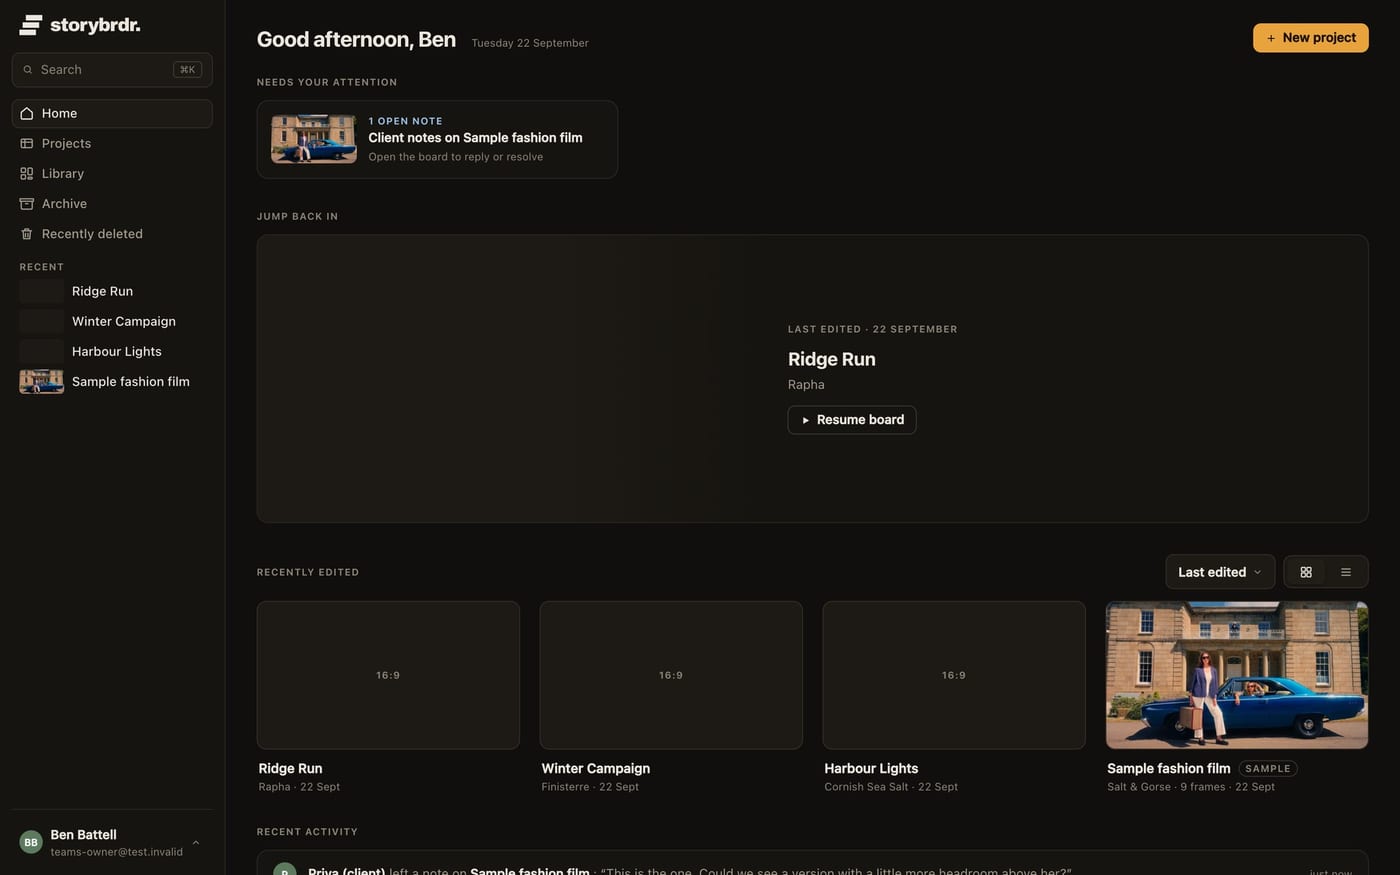Open Library from the sidebar
Viewport: 1400px width, 875px height.
point(112,174)
